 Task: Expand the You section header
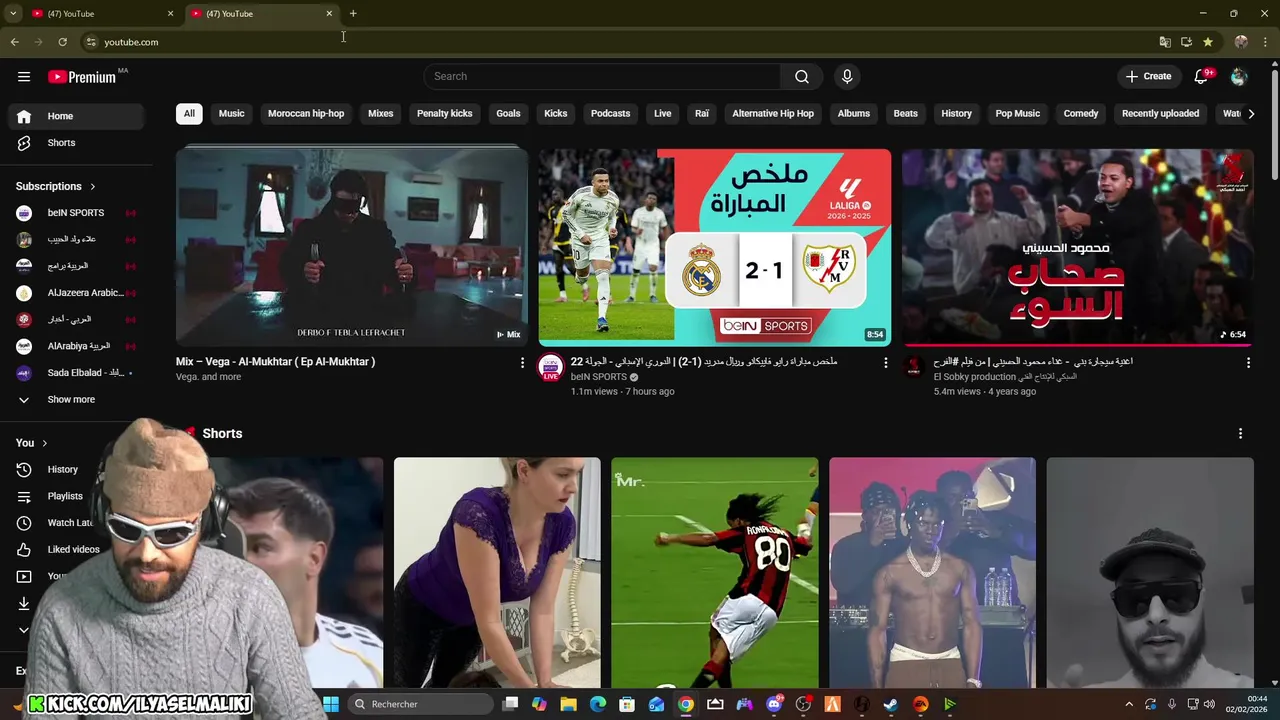pos(32,443)
